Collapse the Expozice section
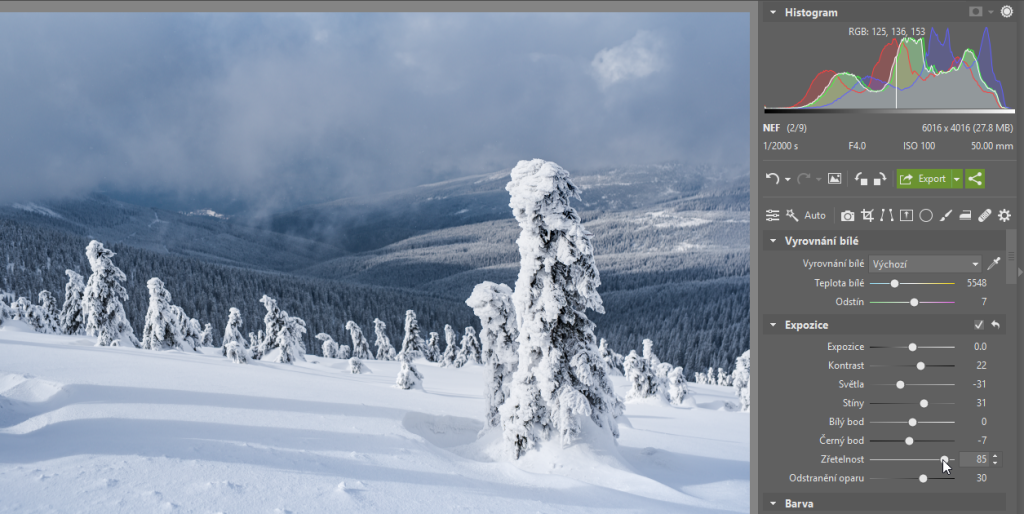The height and width of the screenshot is (514, 1024). pyautogui.click(x=773, y=325)
